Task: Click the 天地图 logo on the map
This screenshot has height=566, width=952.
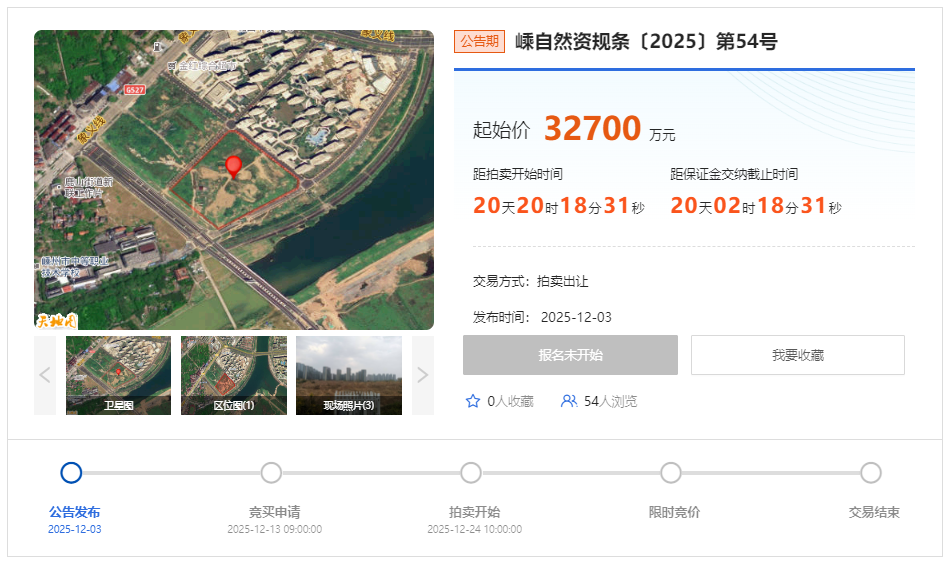Action: (x=56, y=320)
